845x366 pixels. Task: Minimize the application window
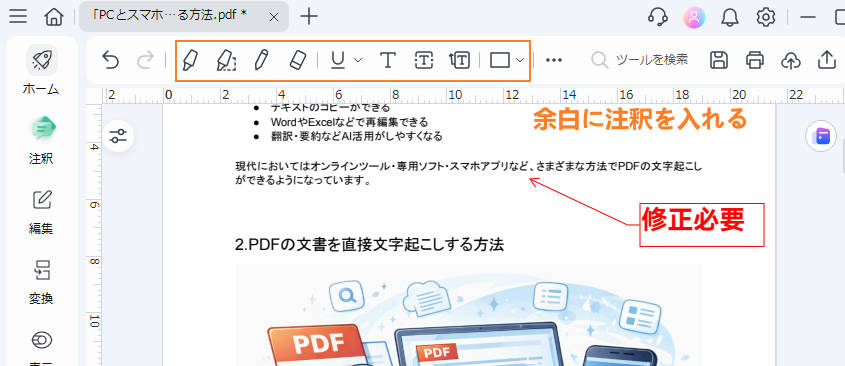pos(808,17)
